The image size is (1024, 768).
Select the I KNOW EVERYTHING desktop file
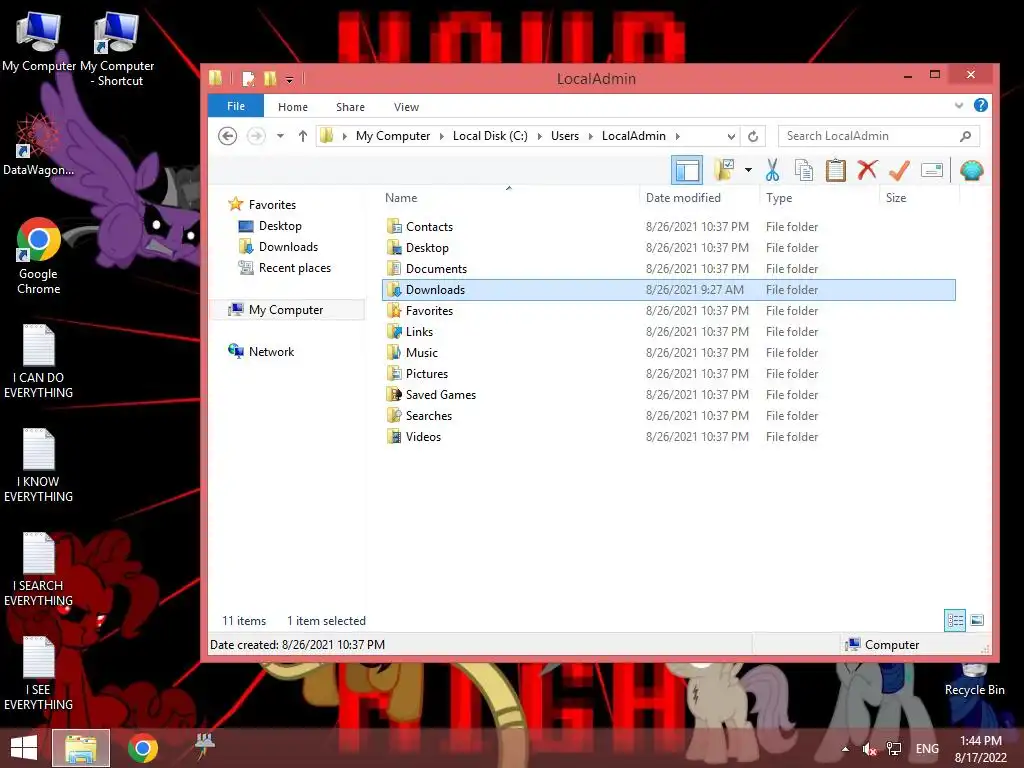(39, 466)
